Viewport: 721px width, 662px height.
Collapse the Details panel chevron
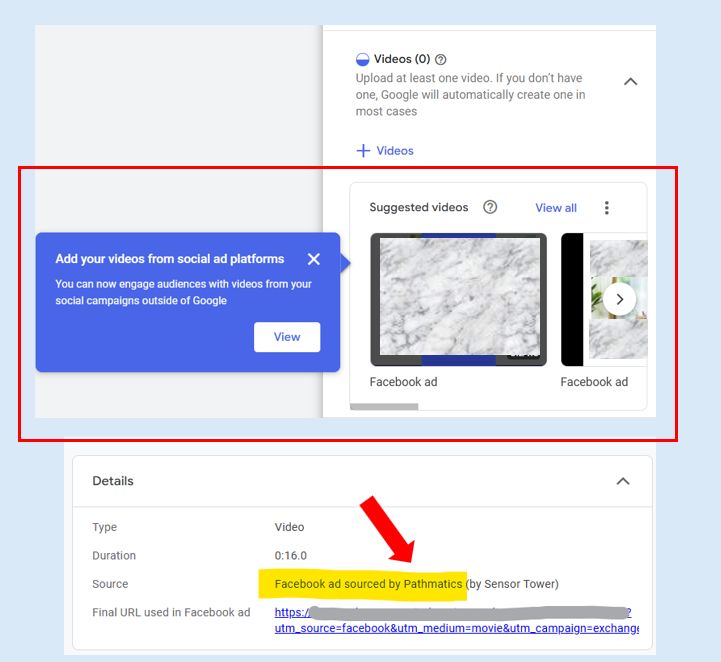click(623, 481)
